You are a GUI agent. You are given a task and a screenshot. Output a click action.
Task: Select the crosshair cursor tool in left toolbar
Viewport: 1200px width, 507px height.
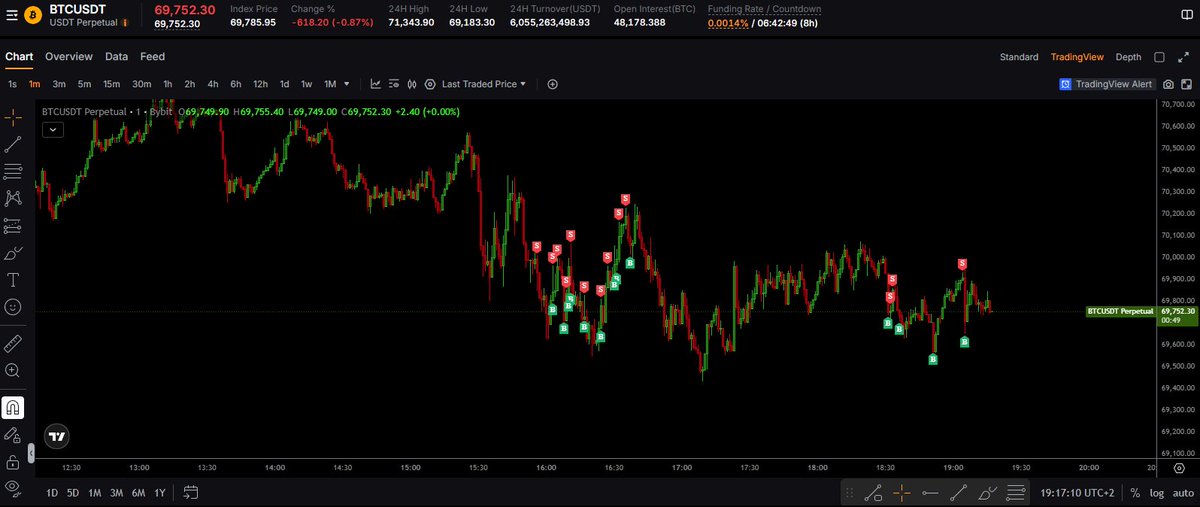coord(13,117)
